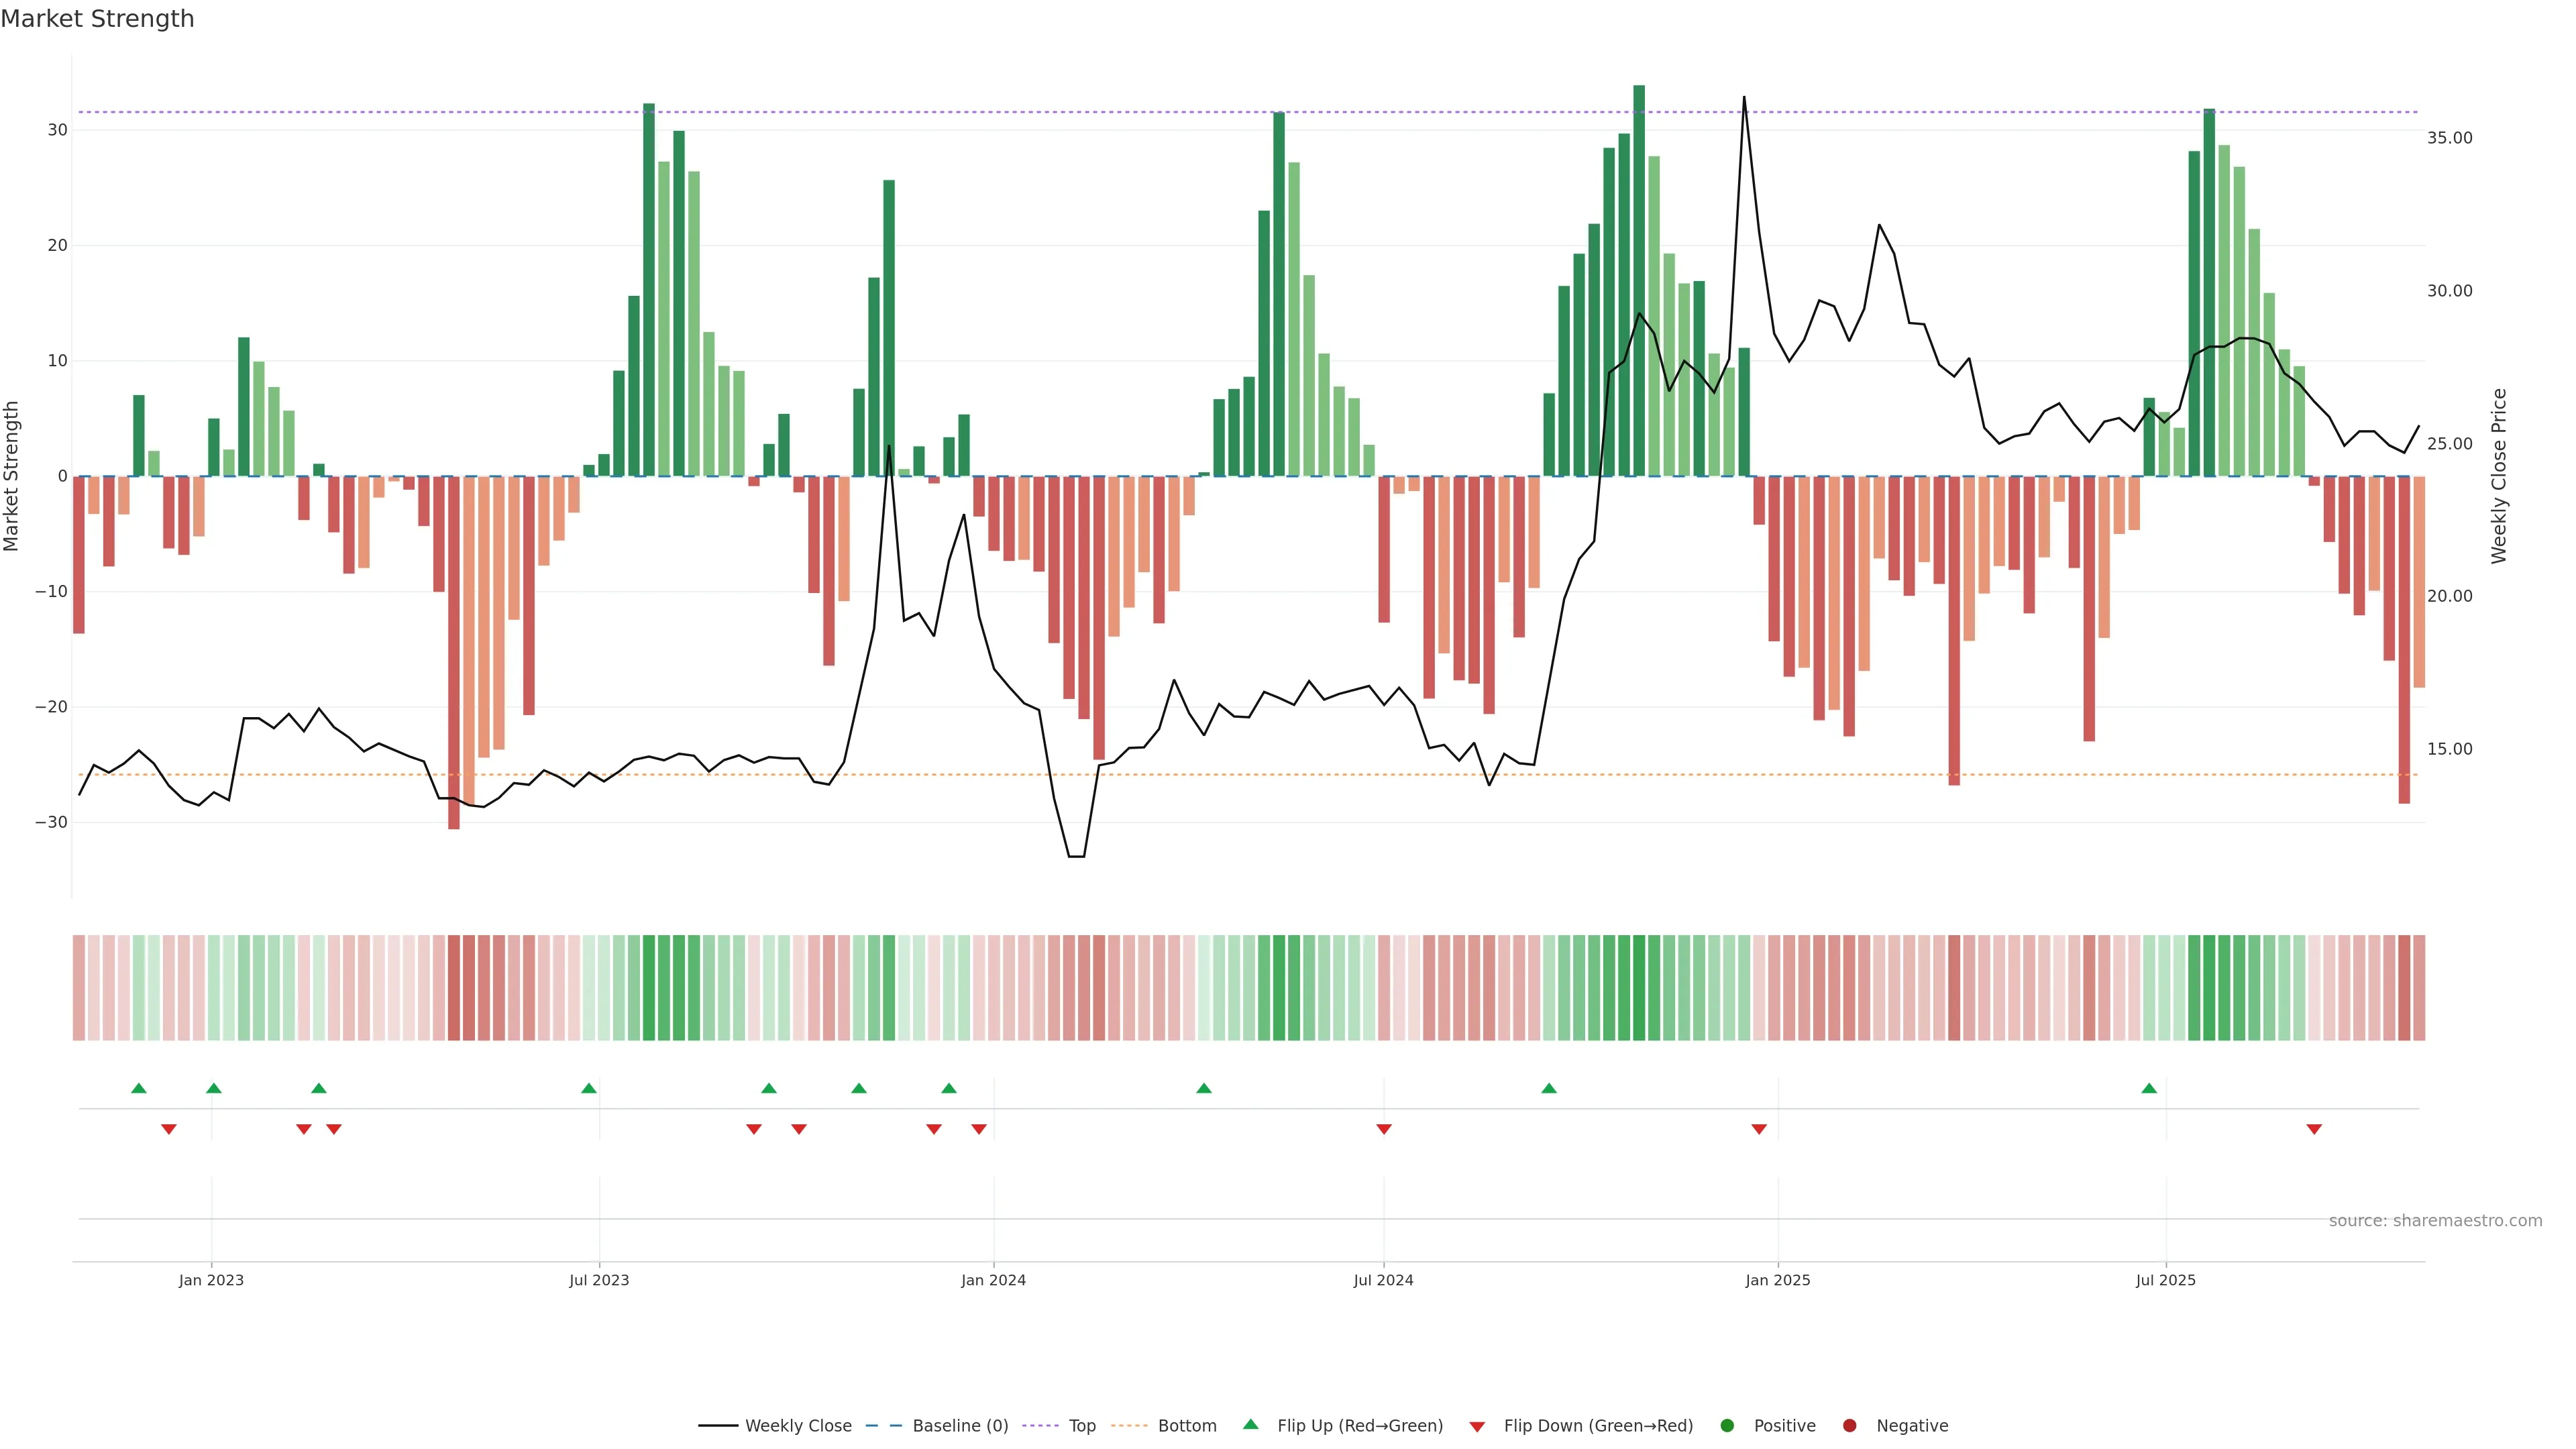The width and height of the screenshot is (2576, 1449).
Task: Click the Jul 2025 x-axis label
Action: [x=2166, y=1280]
